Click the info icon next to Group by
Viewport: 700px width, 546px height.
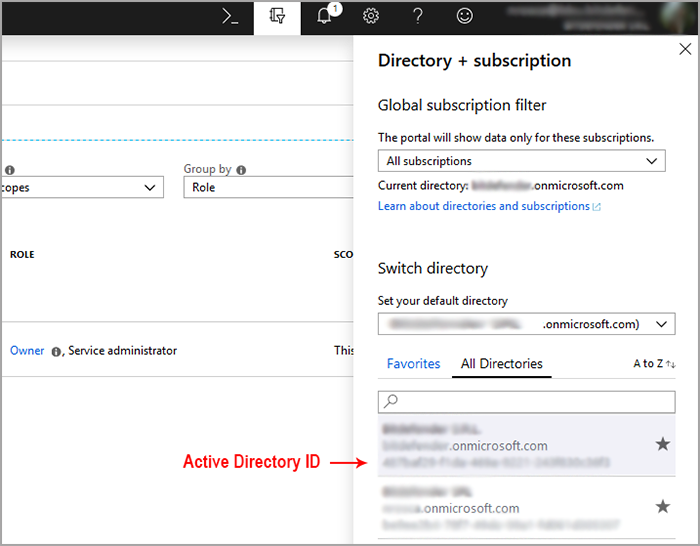tap(242, 170)
